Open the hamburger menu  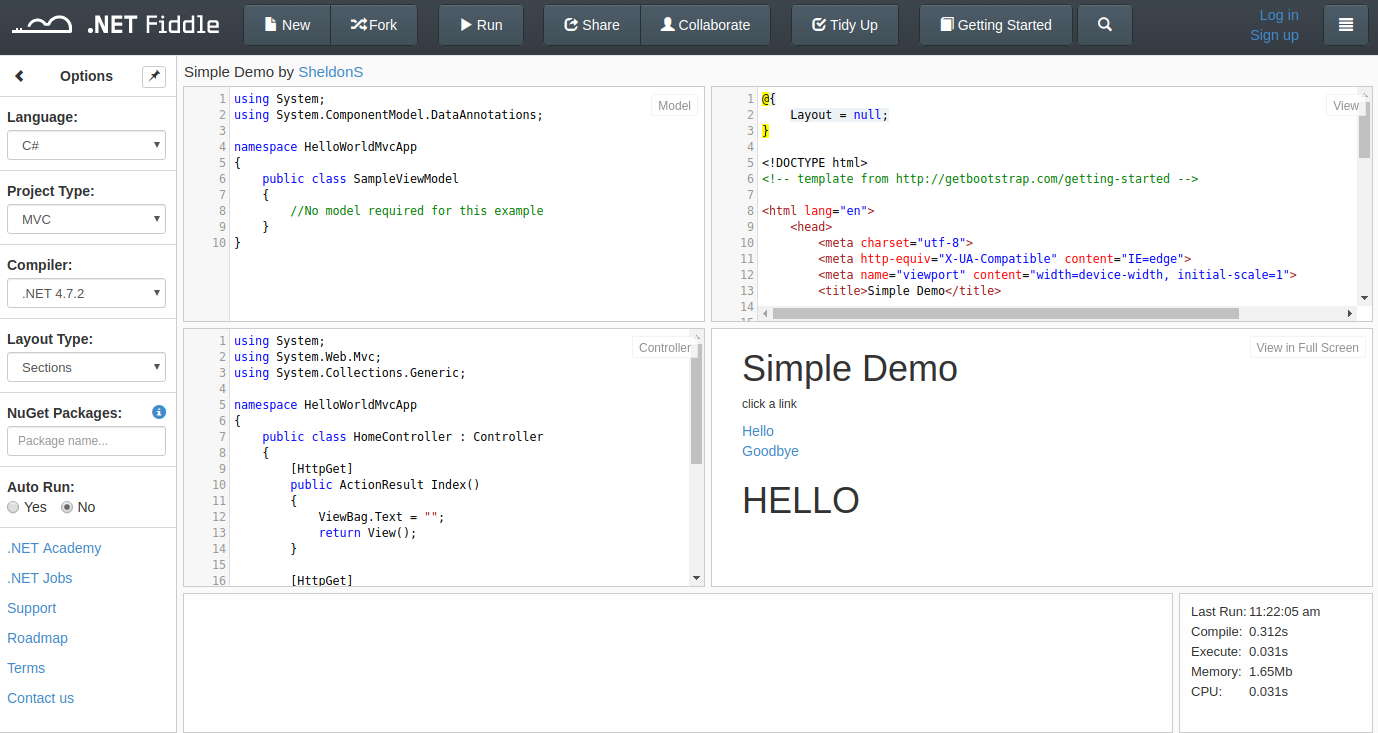[1345, 25]
